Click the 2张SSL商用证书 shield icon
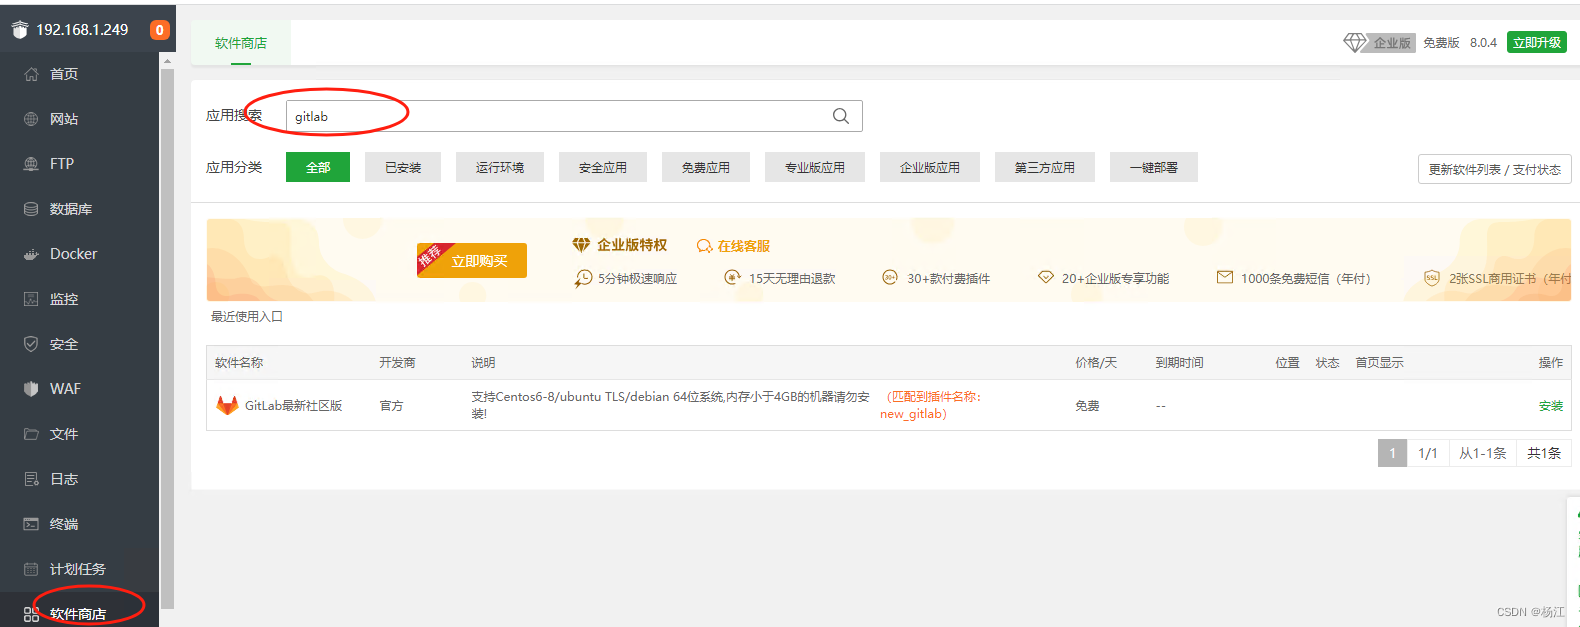Viewport: 1580px width, 627px height. pos(1432,278)
